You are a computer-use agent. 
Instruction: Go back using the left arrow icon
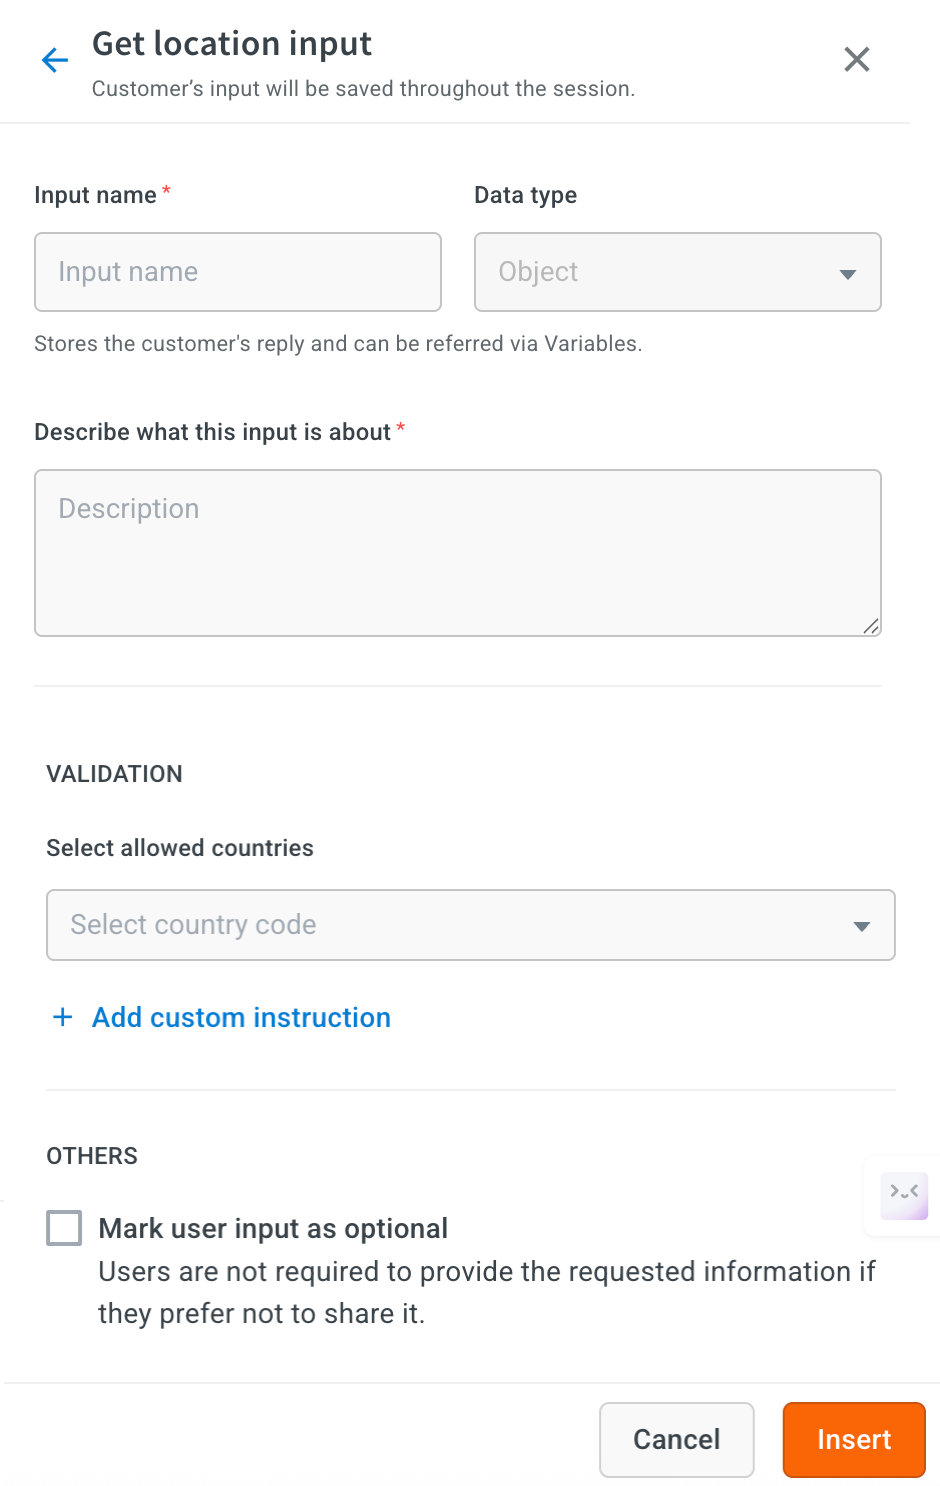coord(55,60)
